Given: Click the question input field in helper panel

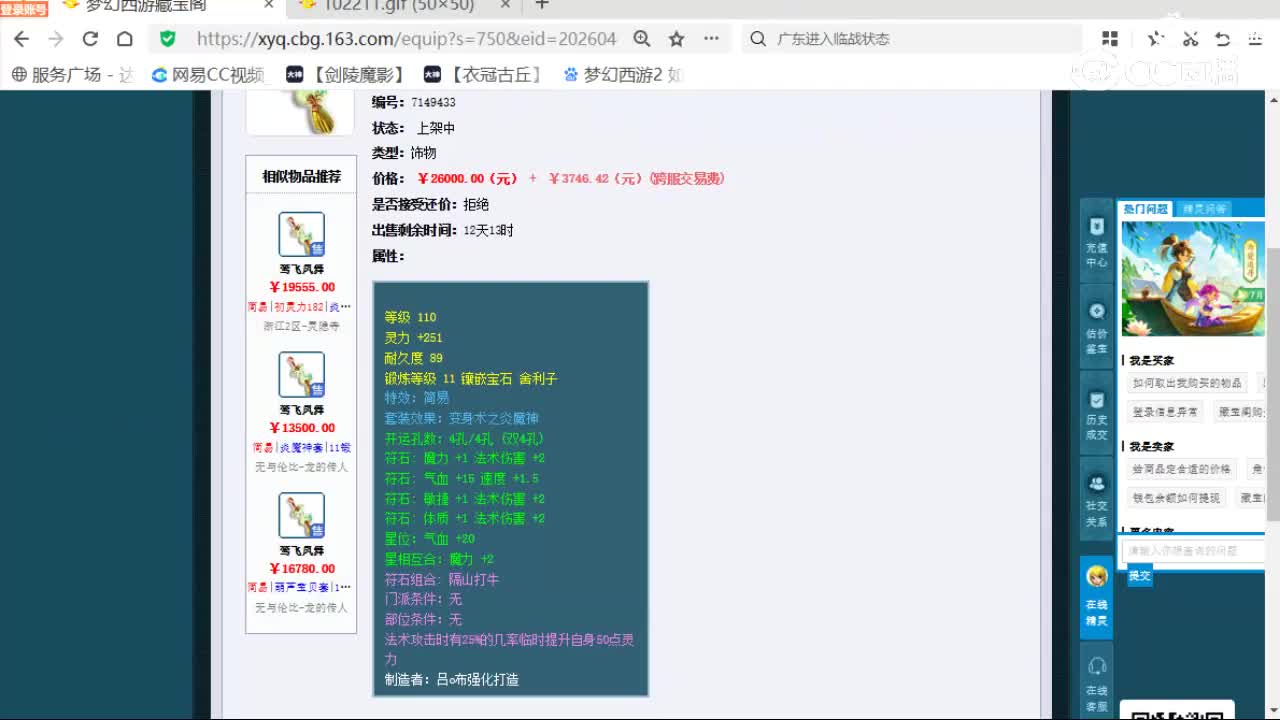Looking at the screenshot, I should 1192,551.
